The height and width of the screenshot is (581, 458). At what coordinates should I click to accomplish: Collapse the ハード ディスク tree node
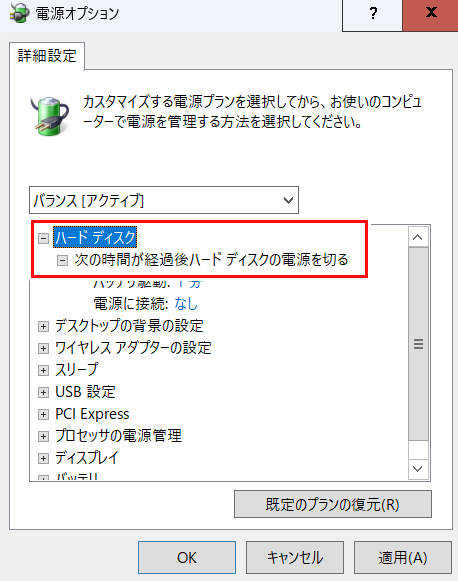point(43,238)
